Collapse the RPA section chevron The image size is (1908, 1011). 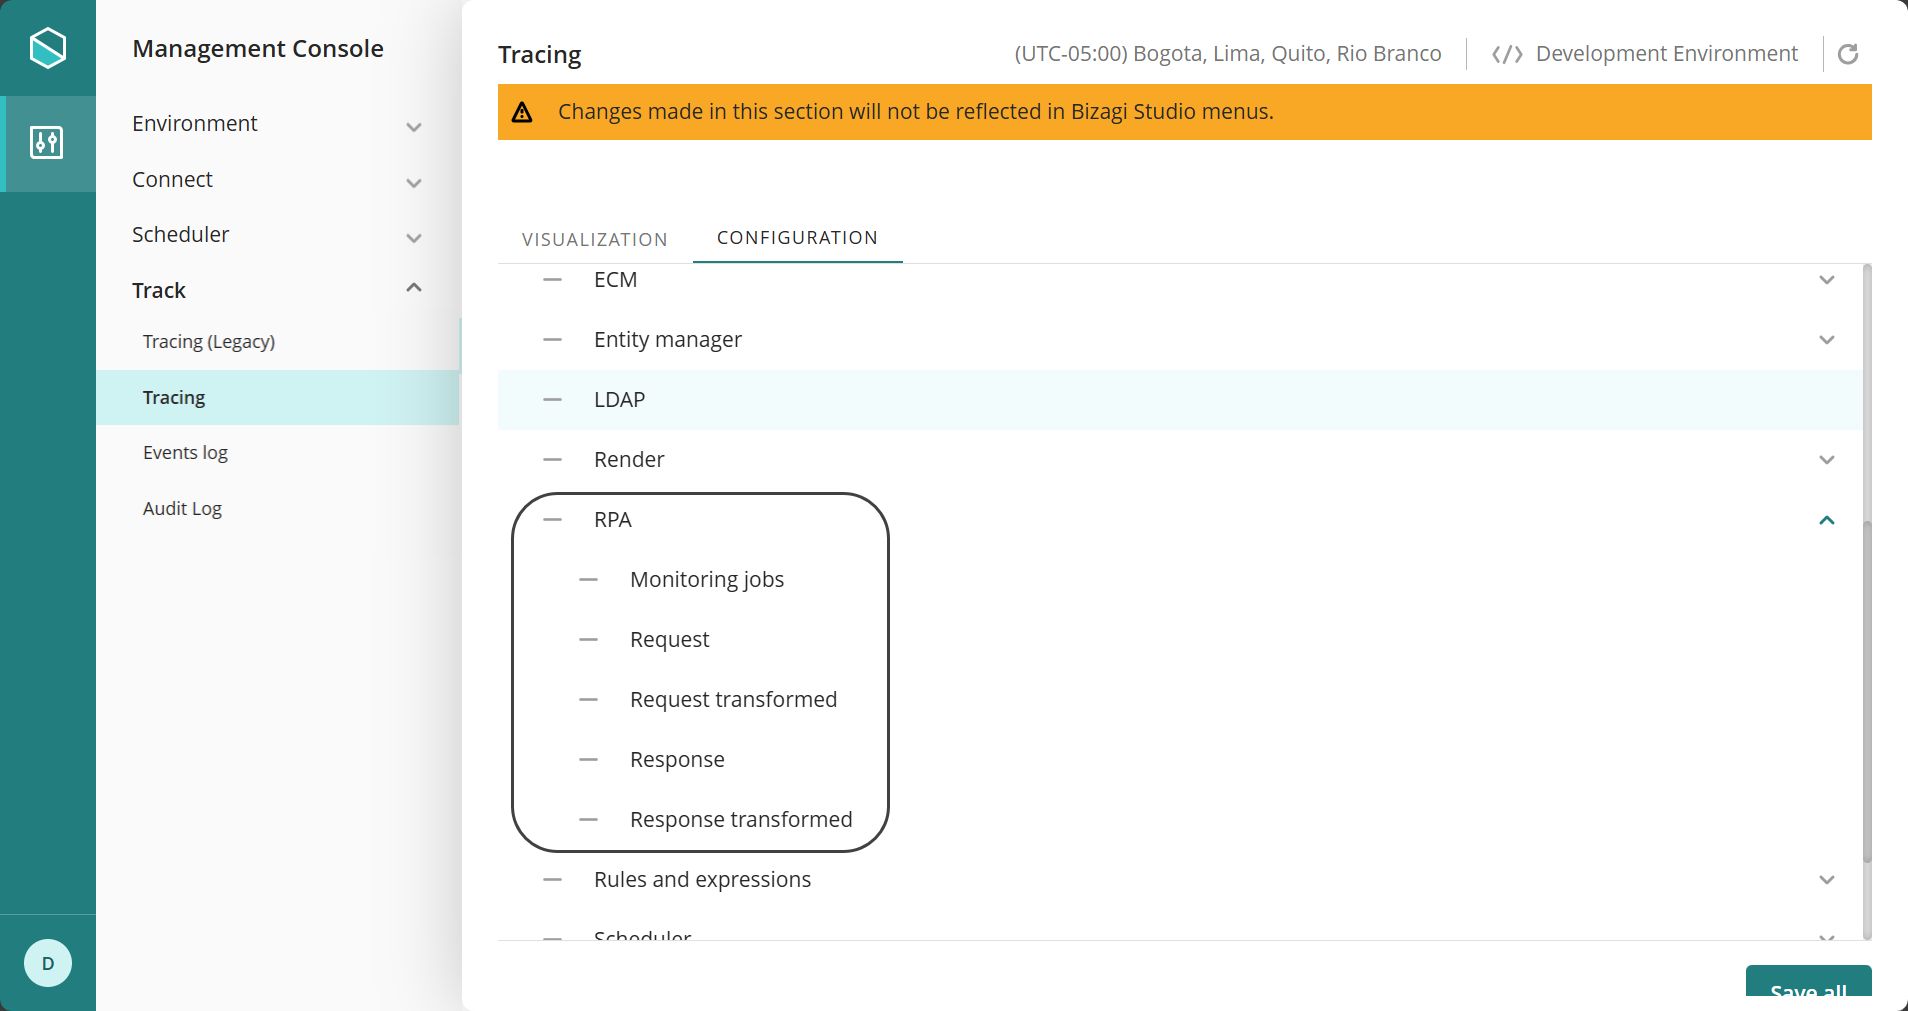point(1826,520)
